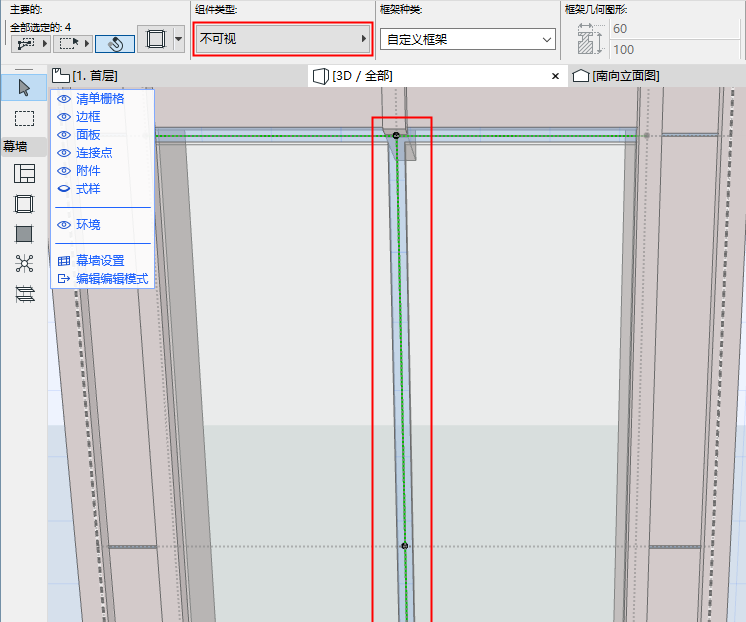
Task: Click the polygon selection method icon
Action: [26, 44]
